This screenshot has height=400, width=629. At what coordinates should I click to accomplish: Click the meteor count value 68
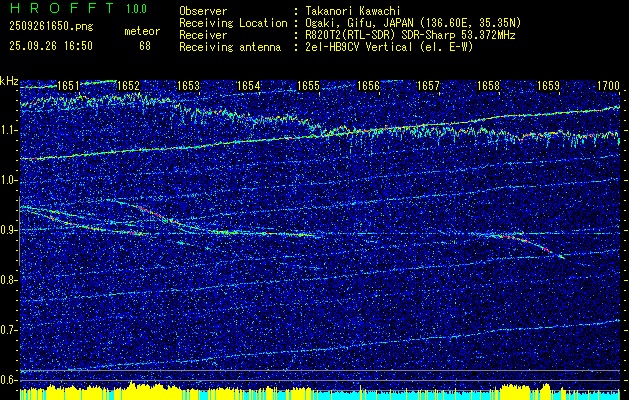tap(145, 45)
